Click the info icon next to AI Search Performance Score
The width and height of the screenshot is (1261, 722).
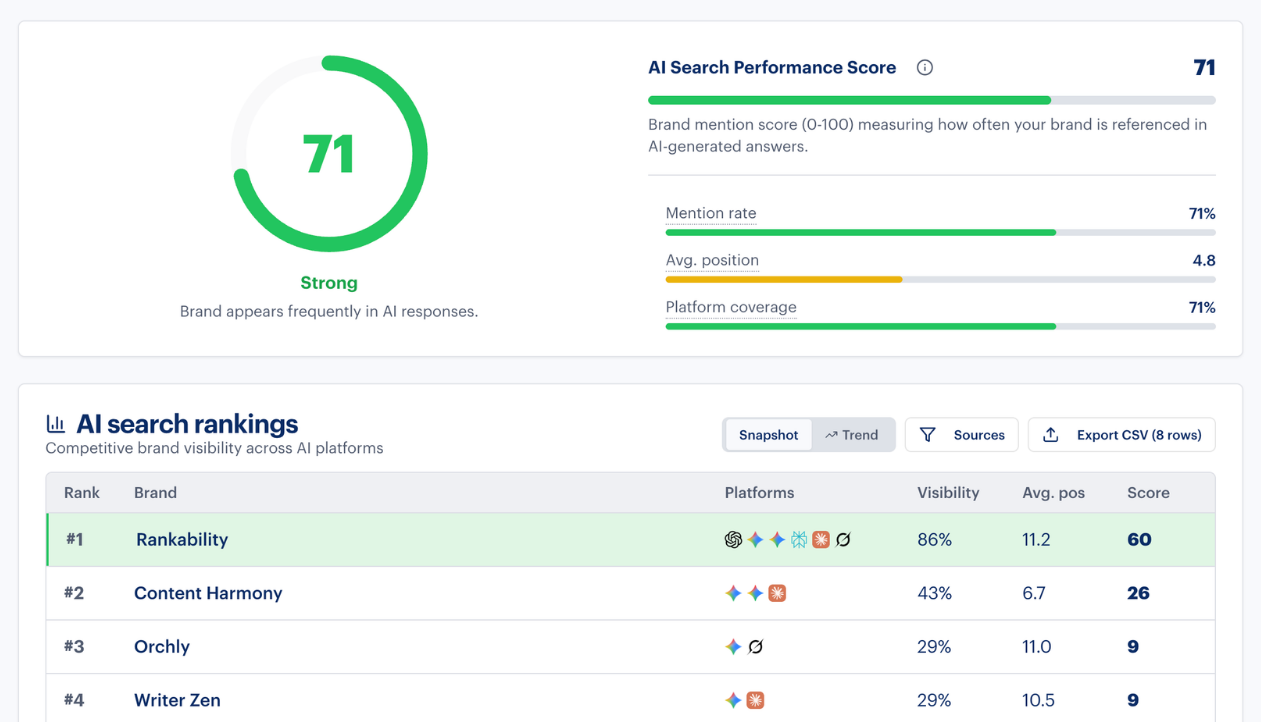tap(924, 67)
